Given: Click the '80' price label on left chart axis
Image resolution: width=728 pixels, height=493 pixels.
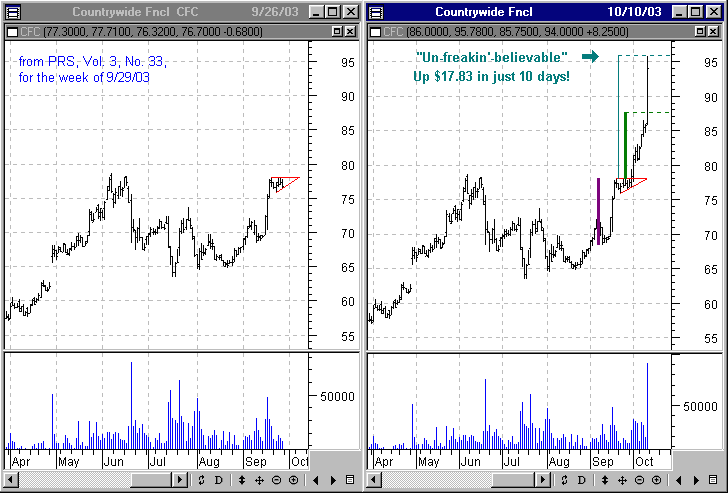Looking at the screenshot, I should pos(347,165).
